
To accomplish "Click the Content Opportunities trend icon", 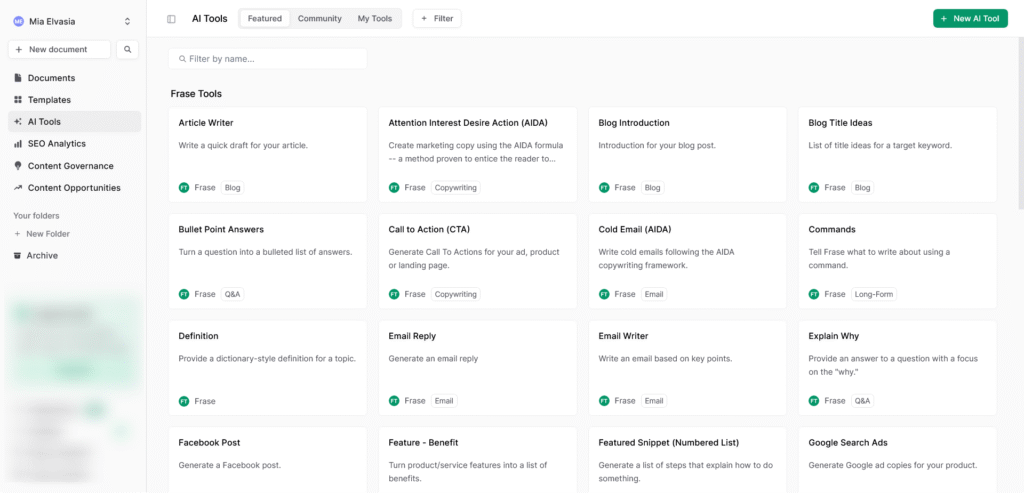I will pos(18,188).
